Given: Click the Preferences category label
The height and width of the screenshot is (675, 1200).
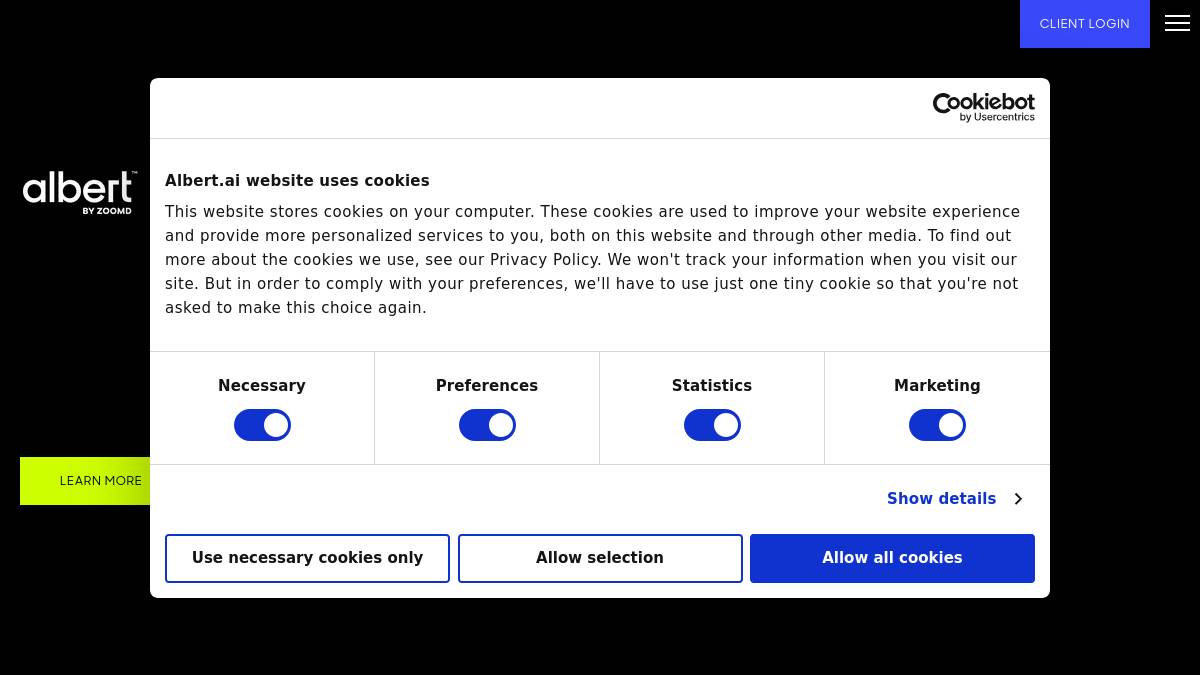Looking at the screenshot, I should coord(487,386).
